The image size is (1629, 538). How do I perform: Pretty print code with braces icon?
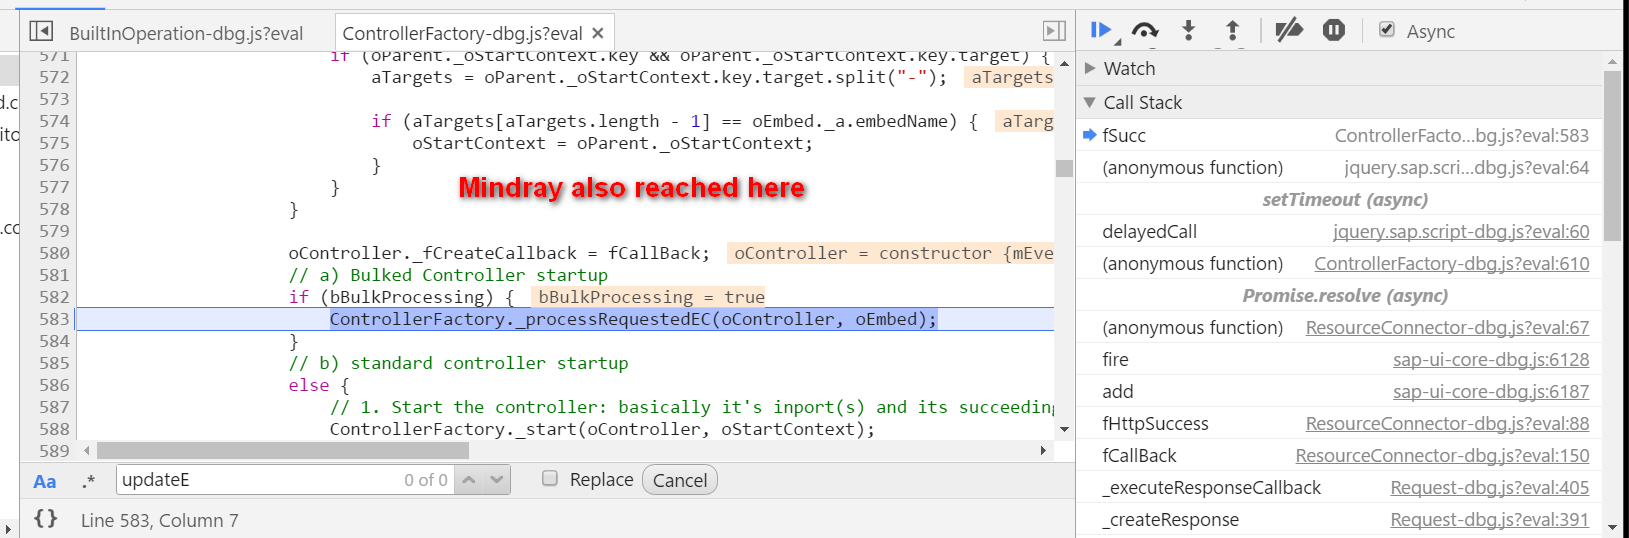[x=45, y=518]
